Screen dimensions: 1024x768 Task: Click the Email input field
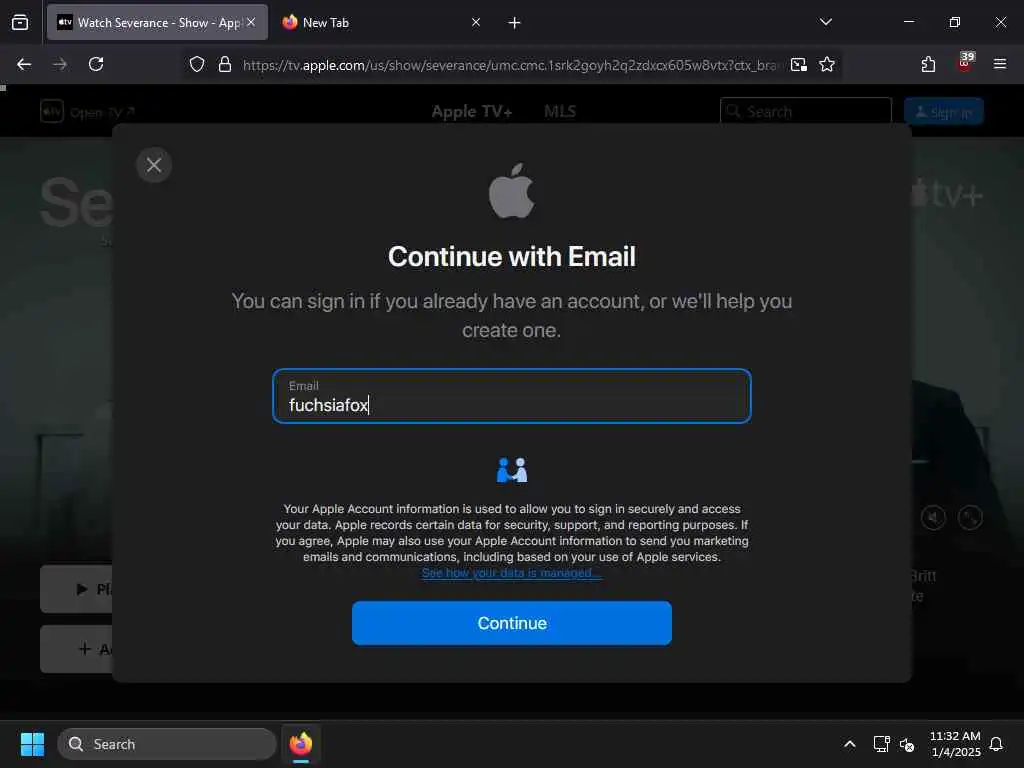(511, 396)
